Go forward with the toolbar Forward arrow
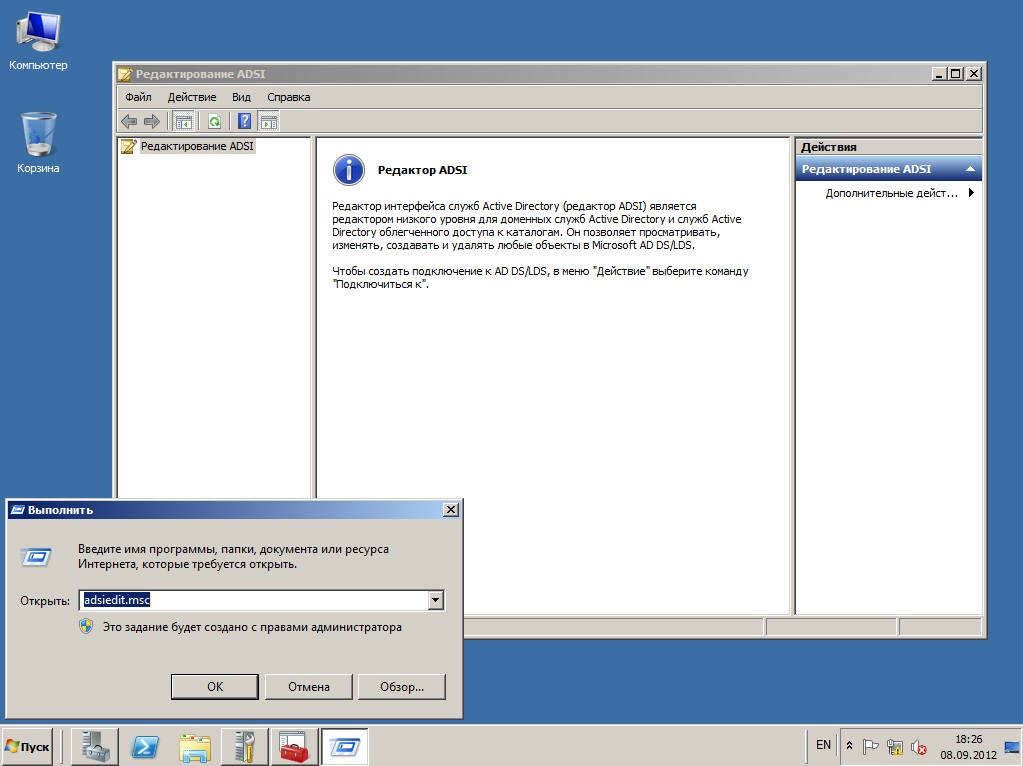This screenshot has height=766, width=1023. click(151, 121)
